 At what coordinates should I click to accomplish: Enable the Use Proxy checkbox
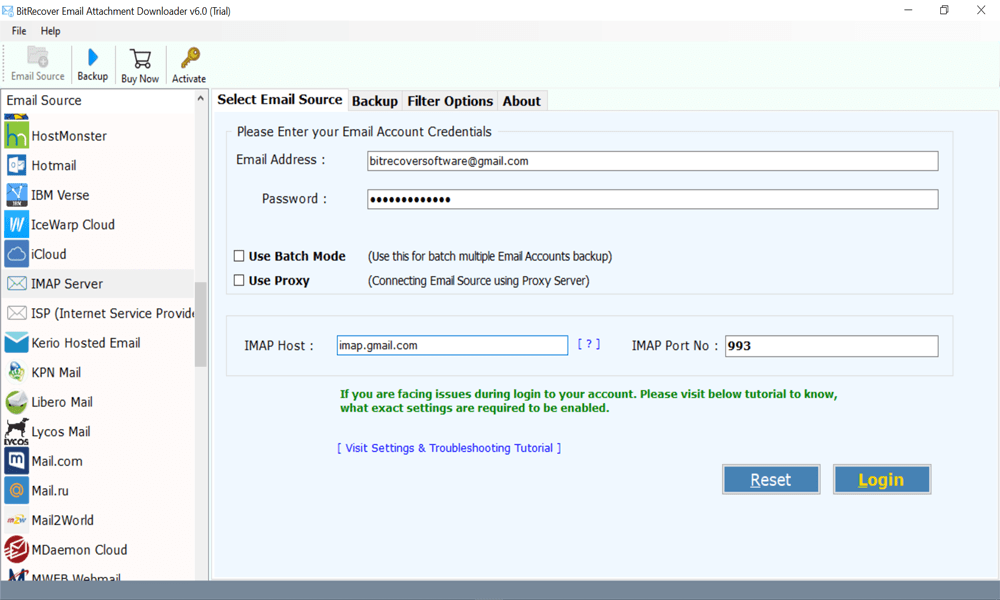click(x=239, y=280)
